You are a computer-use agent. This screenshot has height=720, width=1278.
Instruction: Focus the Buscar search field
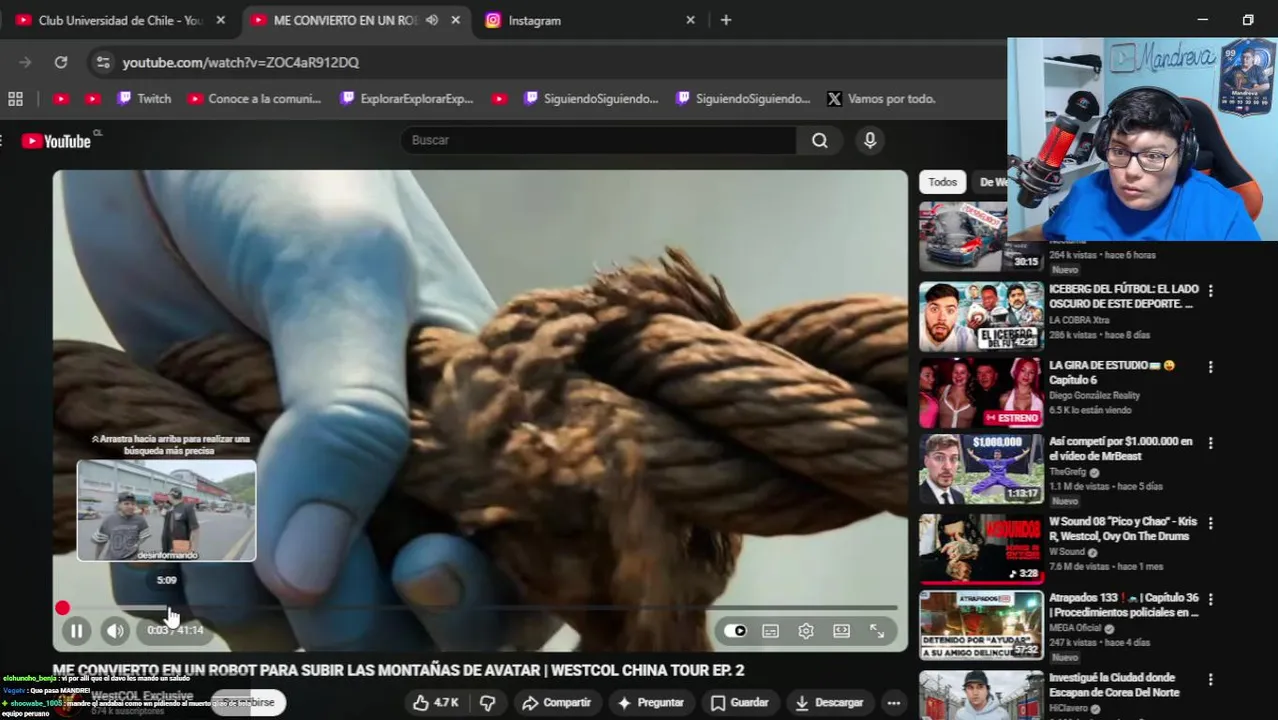599,140
